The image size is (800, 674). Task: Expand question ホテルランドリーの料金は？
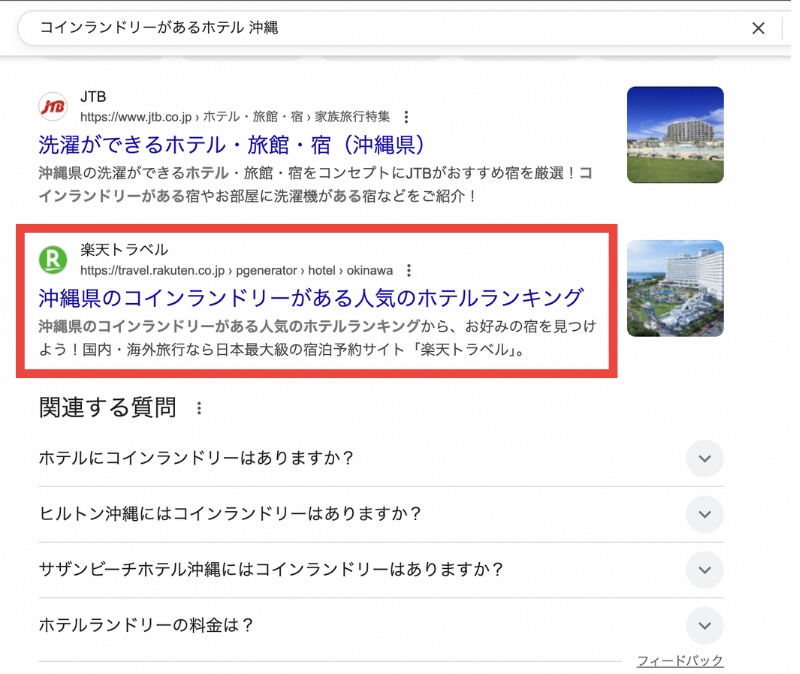(x=704, y=625)
